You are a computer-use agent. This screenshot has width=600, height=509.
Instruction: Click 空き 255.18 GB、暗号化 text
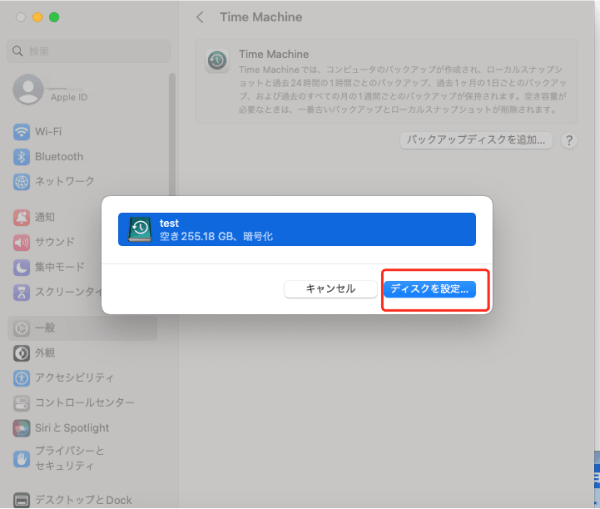pyautogui.click(x=216, y=237)
